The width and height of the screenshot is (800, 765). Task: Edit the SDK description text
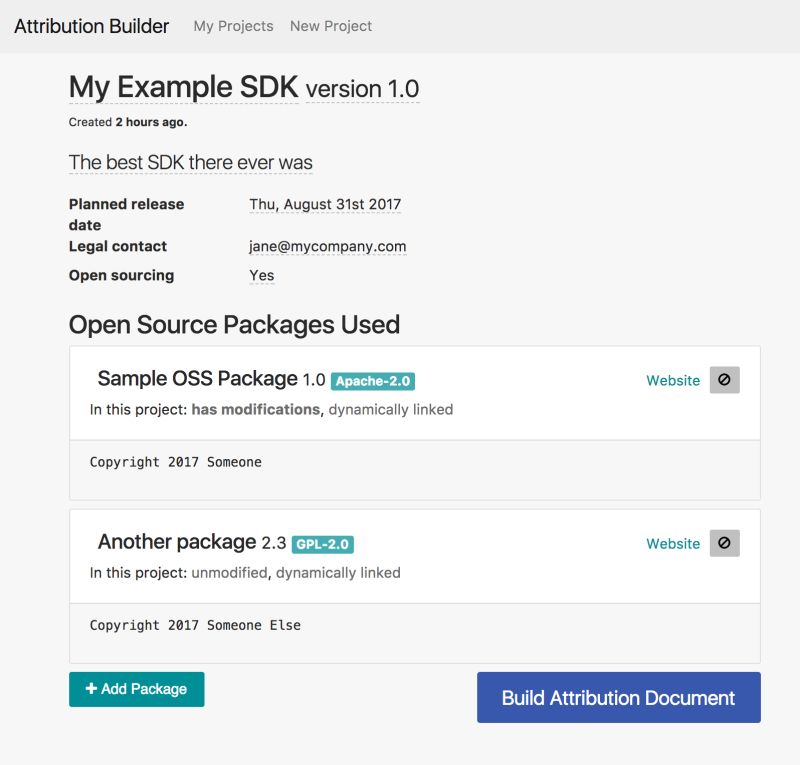189,161
